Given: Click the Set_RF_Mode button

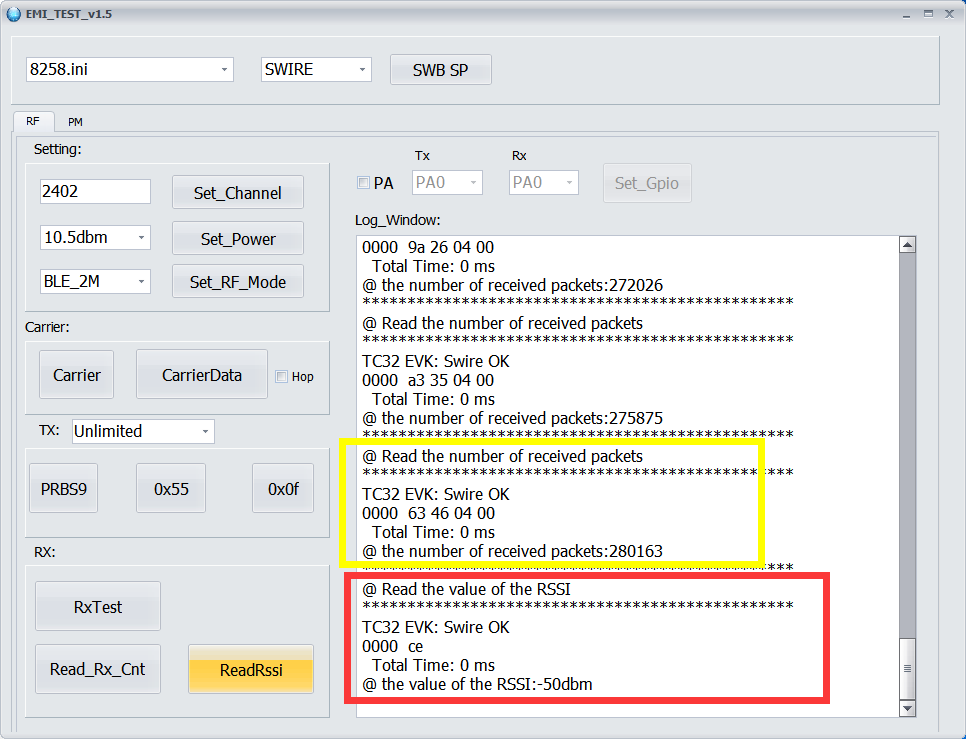Looking at the screenshot, I should click(238, 281).
